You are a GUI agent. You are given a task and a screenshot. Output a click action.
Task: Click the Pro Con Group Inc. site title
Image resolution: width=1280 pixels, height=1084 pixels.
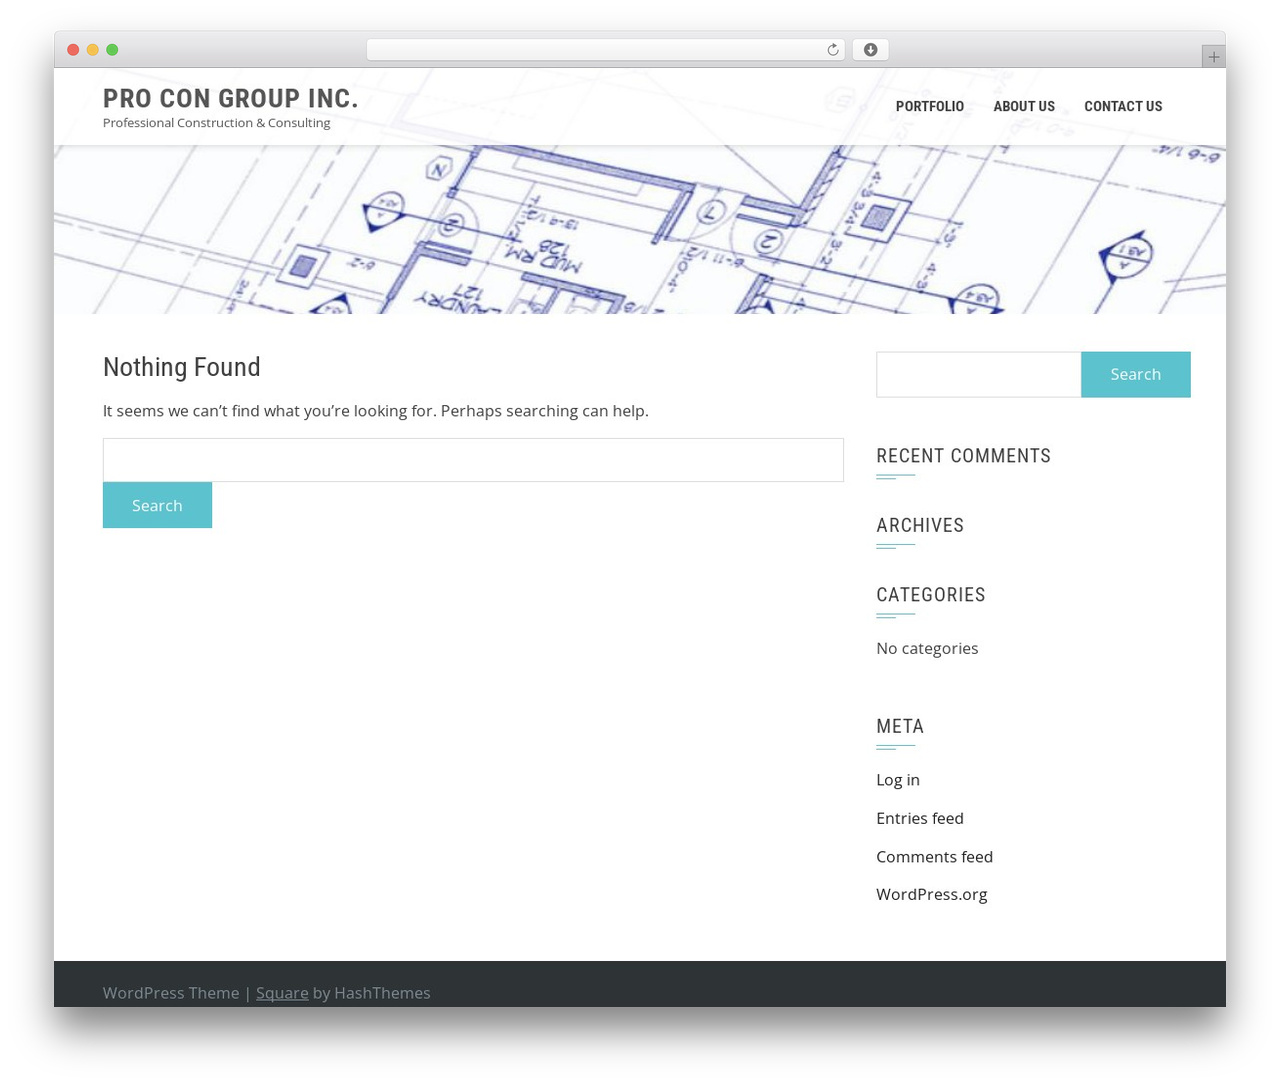click(x=231, y=98)
